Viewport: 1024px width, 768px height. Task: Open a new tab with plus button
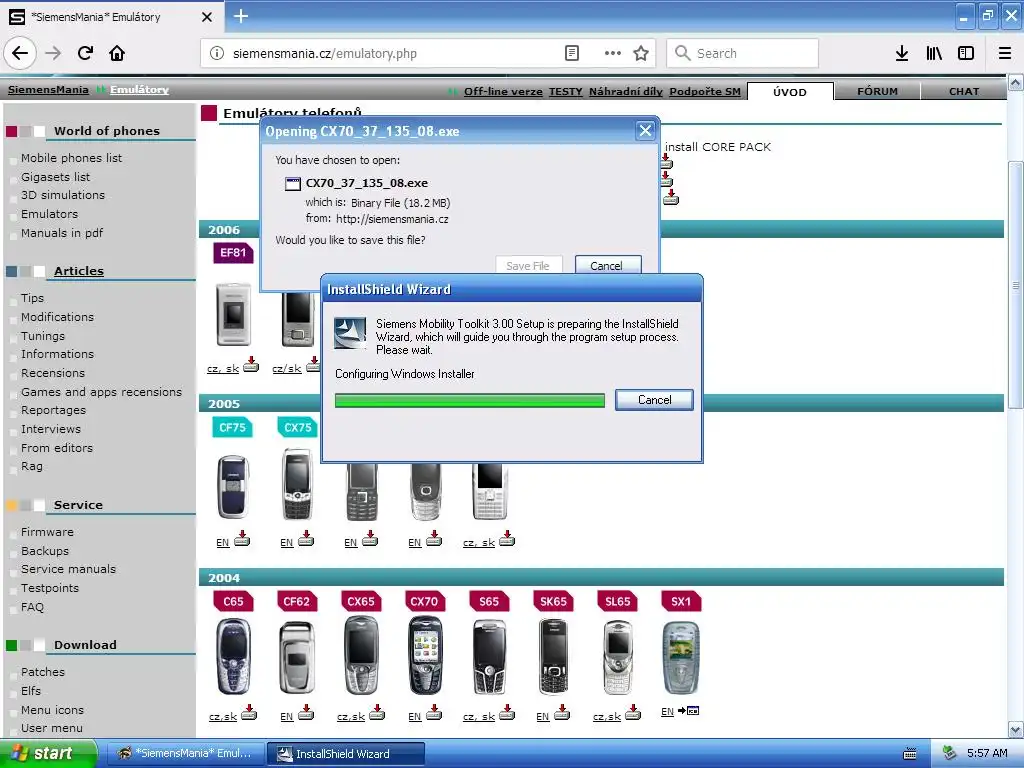pos(241,16)
